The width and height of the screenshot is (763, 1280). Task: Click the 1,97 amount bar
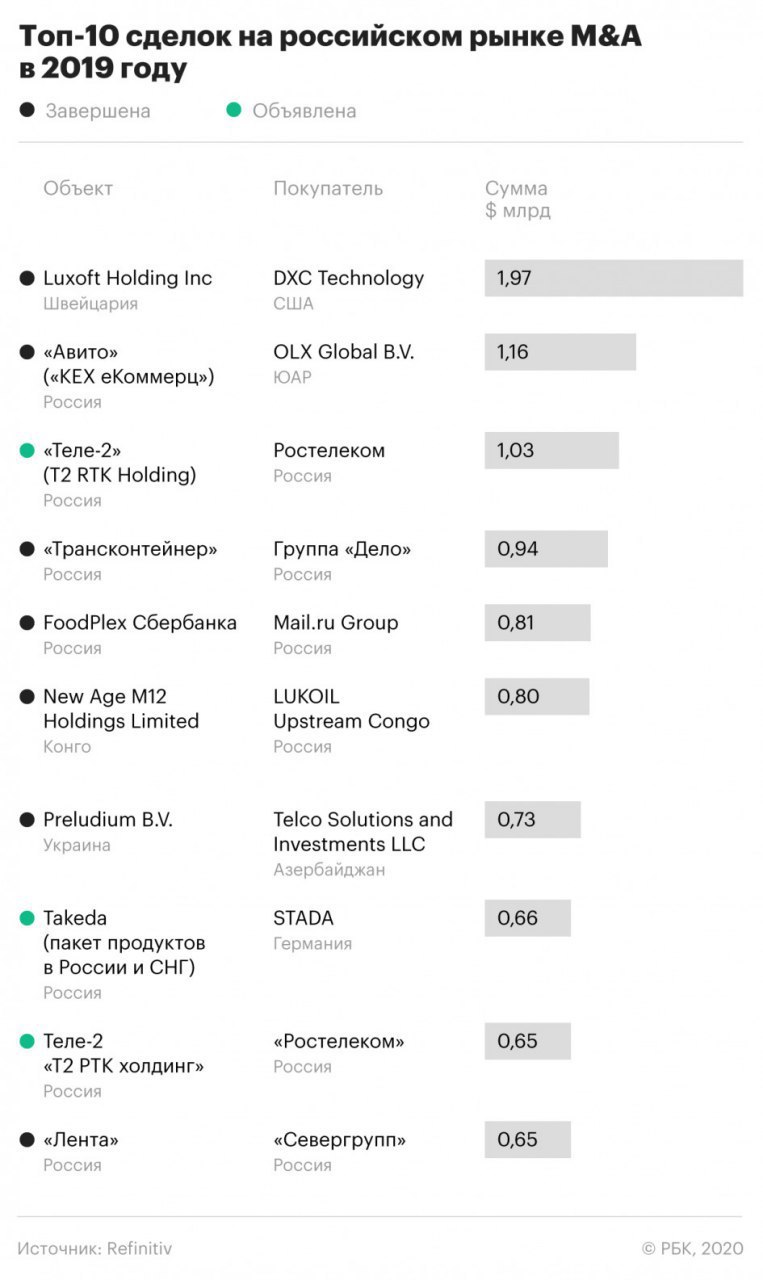tap(613, 278)
